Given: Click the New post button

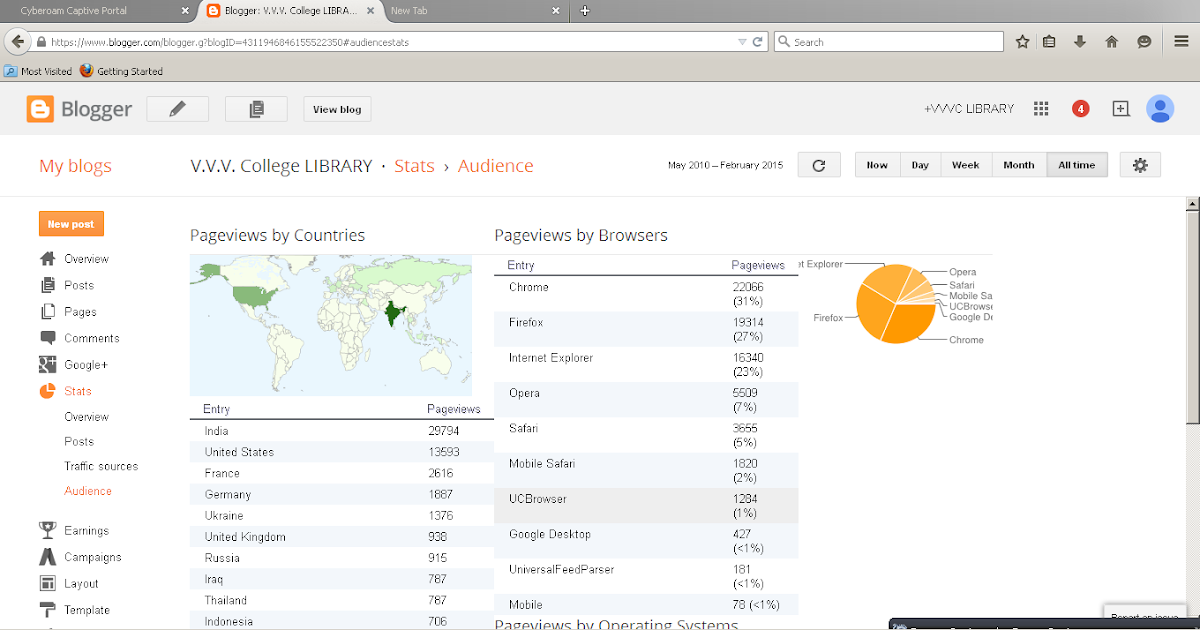Looking at the screenshot, I should (x=71, y=224).
